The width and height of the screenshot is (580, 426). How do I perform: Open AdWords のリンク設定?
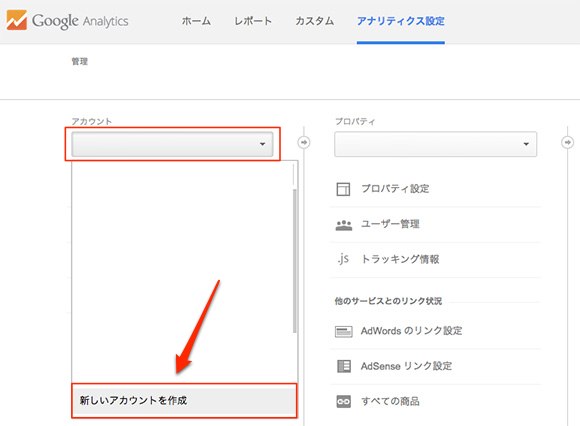point(412,331)
